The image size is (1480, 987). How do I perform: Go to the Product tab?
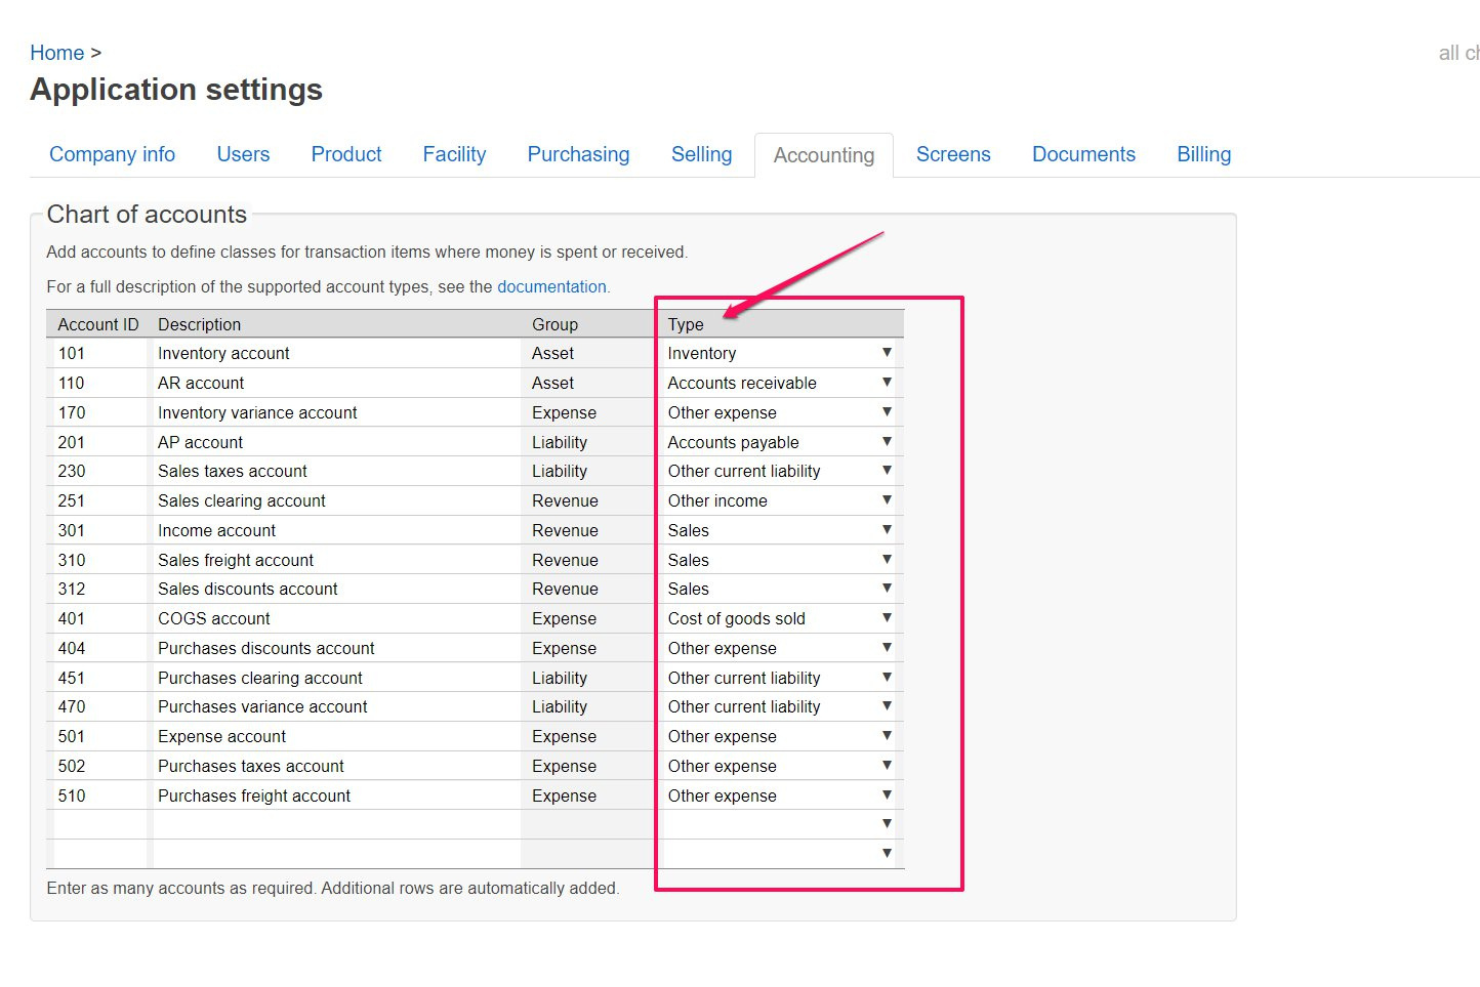(346, 155)
